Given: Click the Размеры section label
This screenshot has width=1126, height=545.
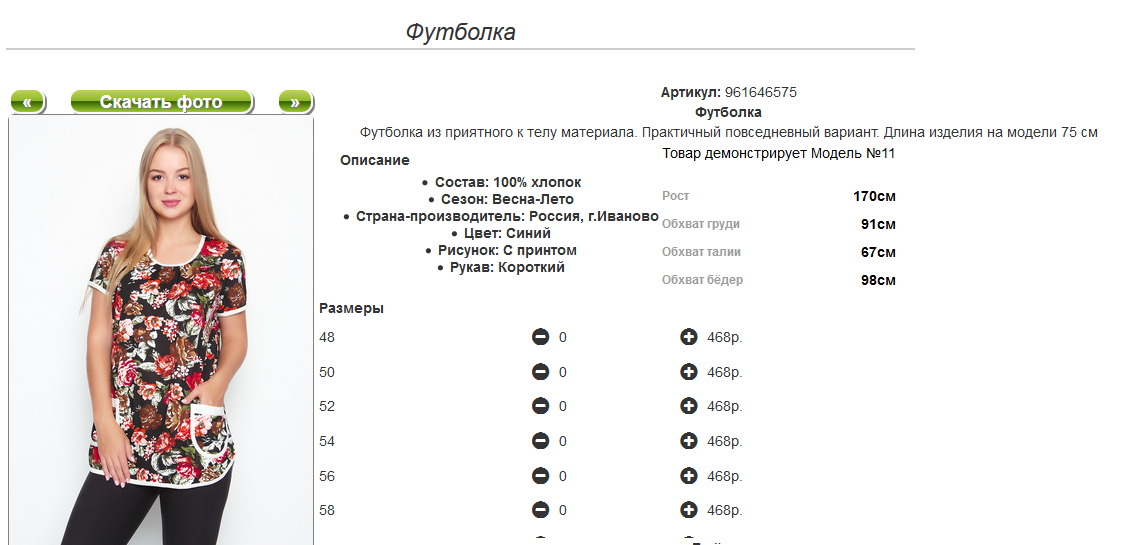Looking at the screenshot, I should [351, 309].
